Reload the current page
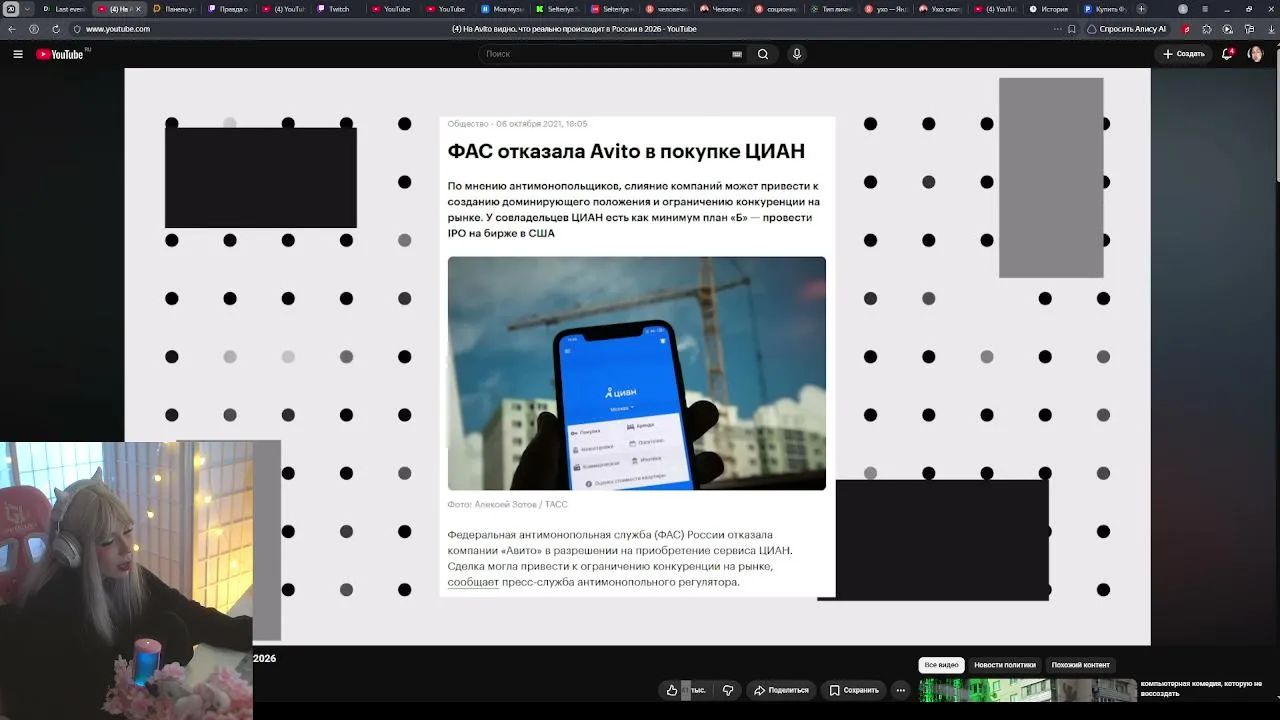The height and width of the screenshot is (720, 1280). pyautogui.click(x=55, y=29)
